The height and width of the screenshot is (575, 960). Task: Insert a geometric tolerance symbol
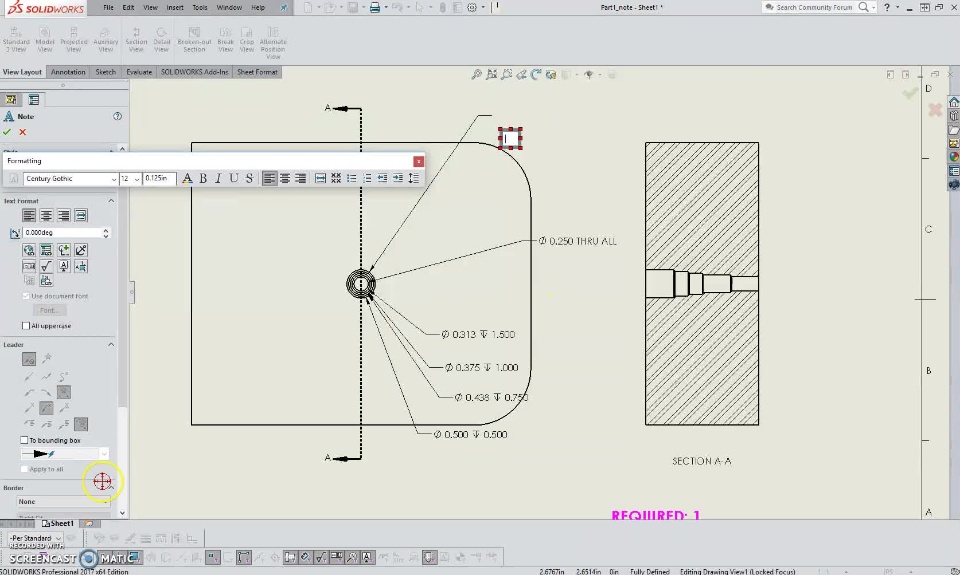pos(29,266)
